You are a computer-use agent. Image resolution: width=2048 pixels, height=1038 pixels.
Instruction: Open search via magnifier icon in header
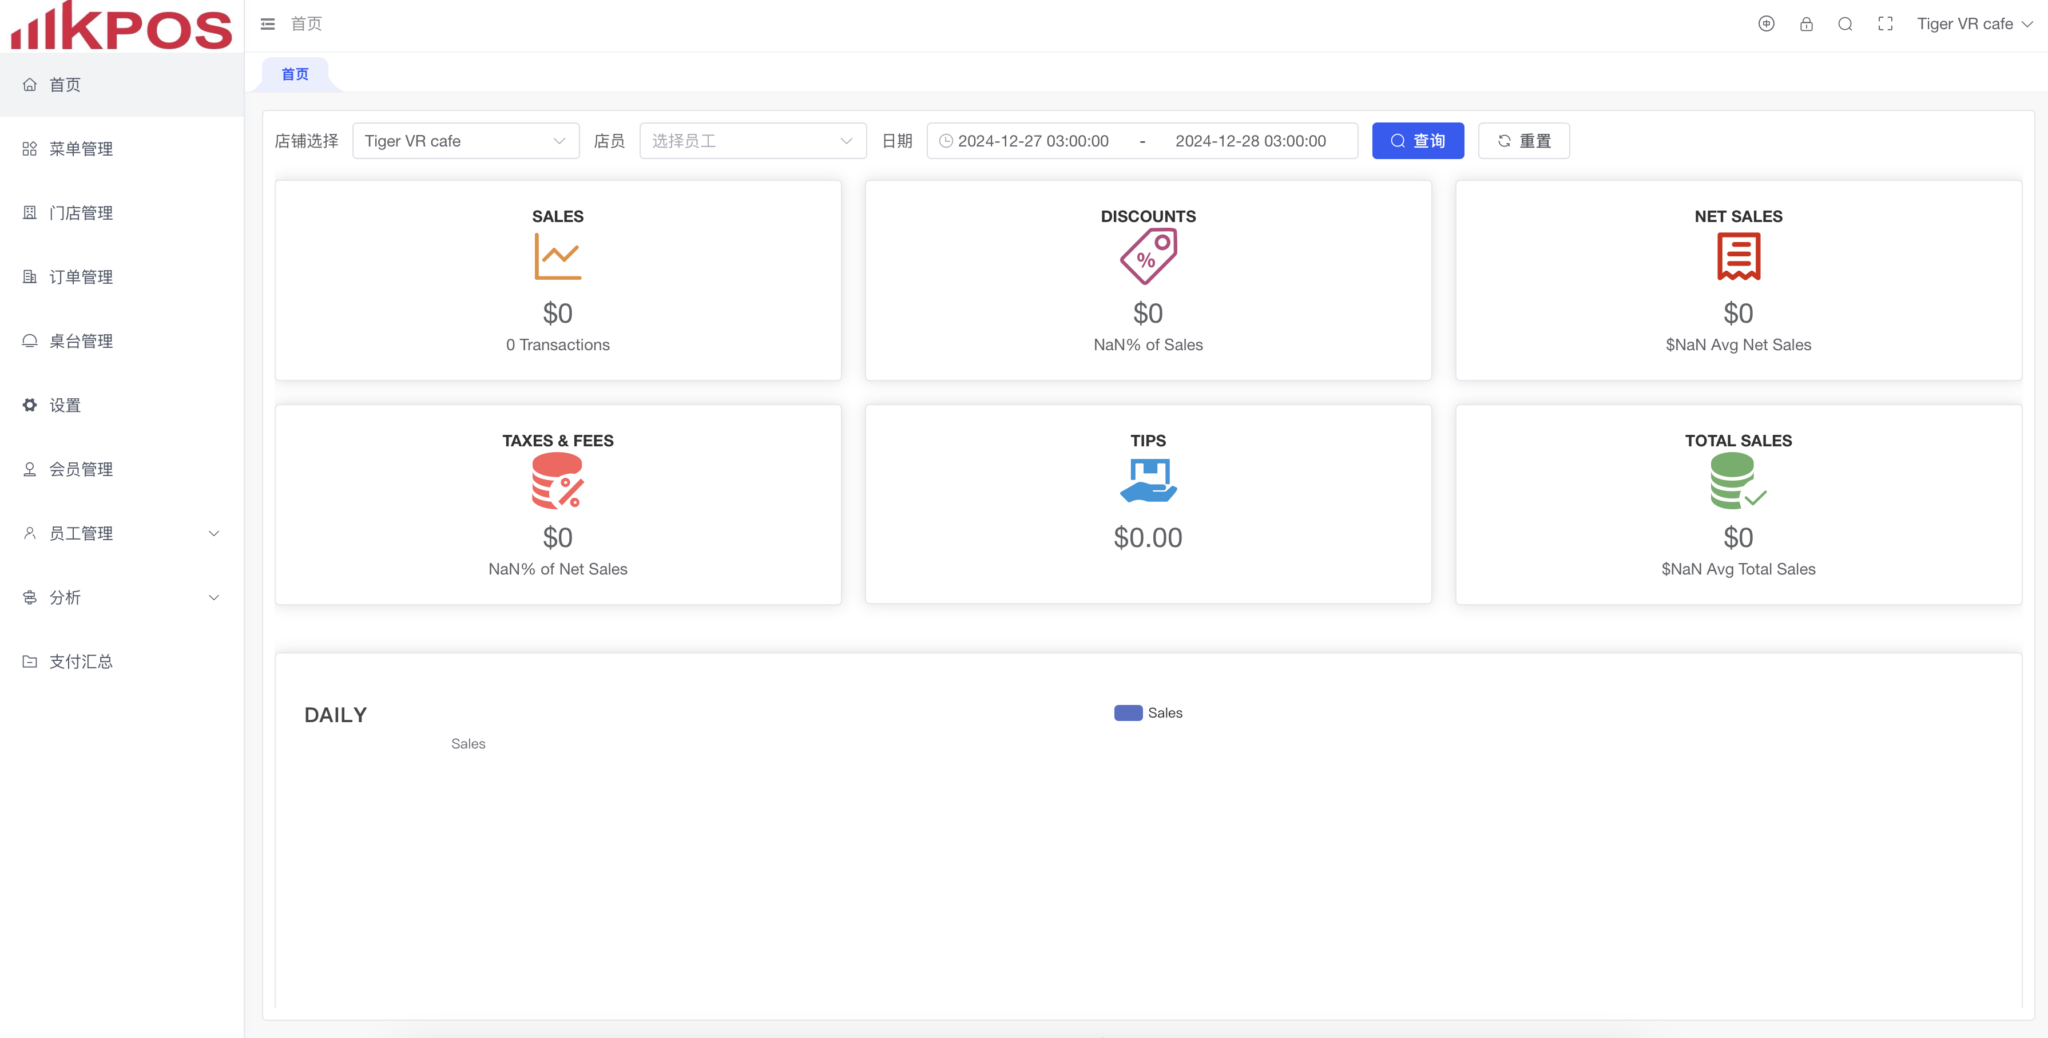(x=1845, y=24)
